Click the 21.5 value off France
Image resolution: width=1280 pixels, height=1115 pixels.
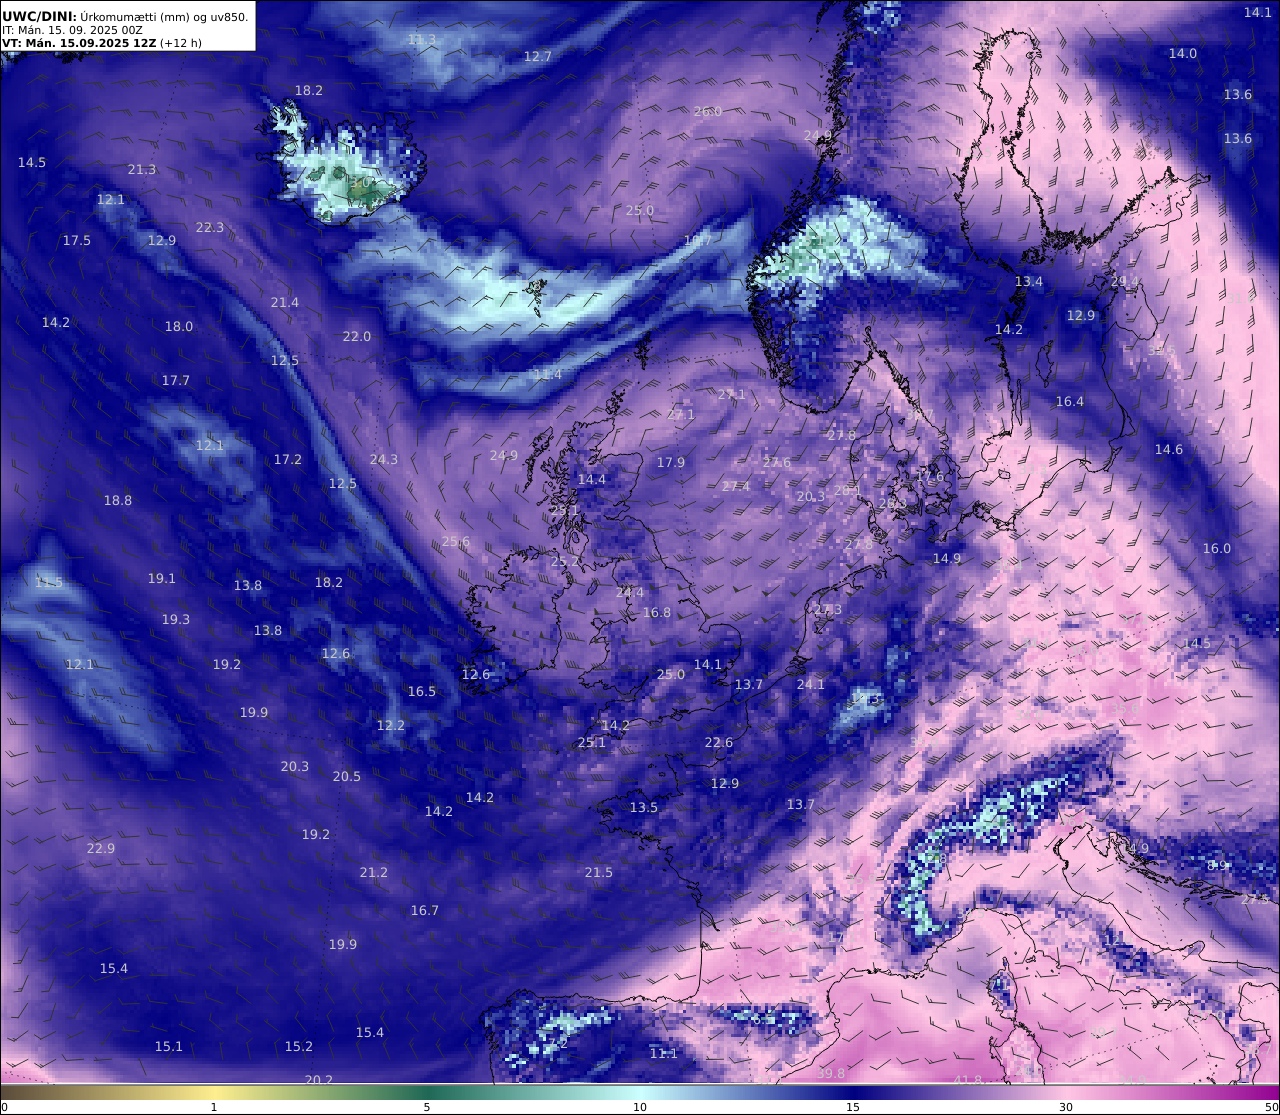coord(599,873)
